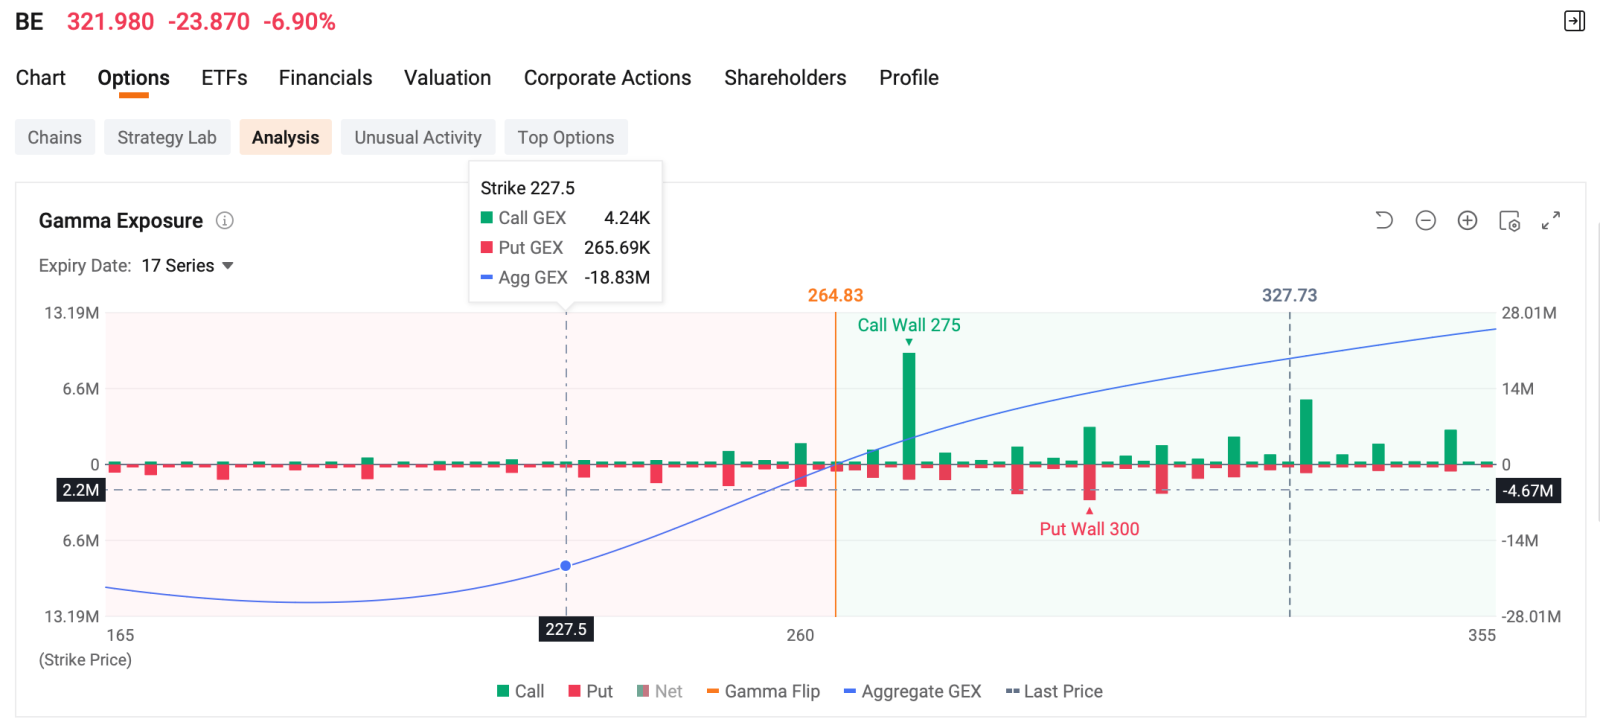This screenshot has height=725, width=1600.
Task: Open the Shareholders tab
Action: 785,78
